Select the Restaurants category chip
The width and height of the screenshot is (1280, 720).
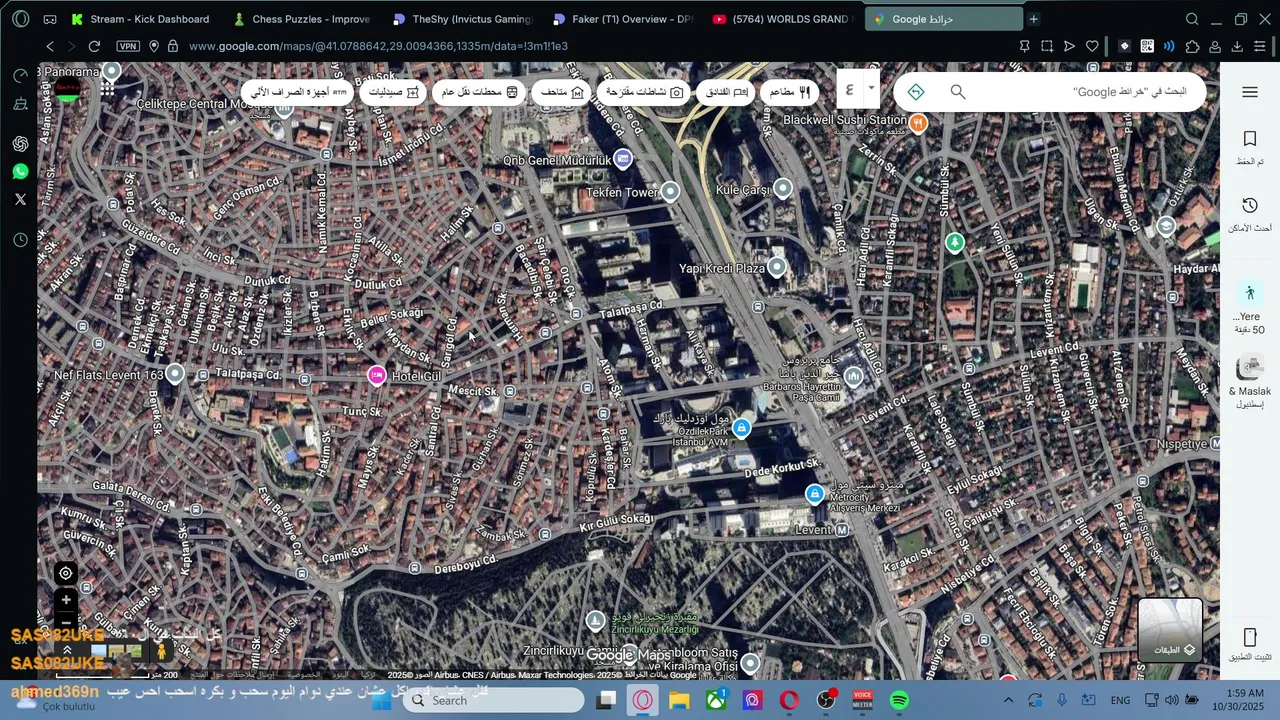pos(790,92)
